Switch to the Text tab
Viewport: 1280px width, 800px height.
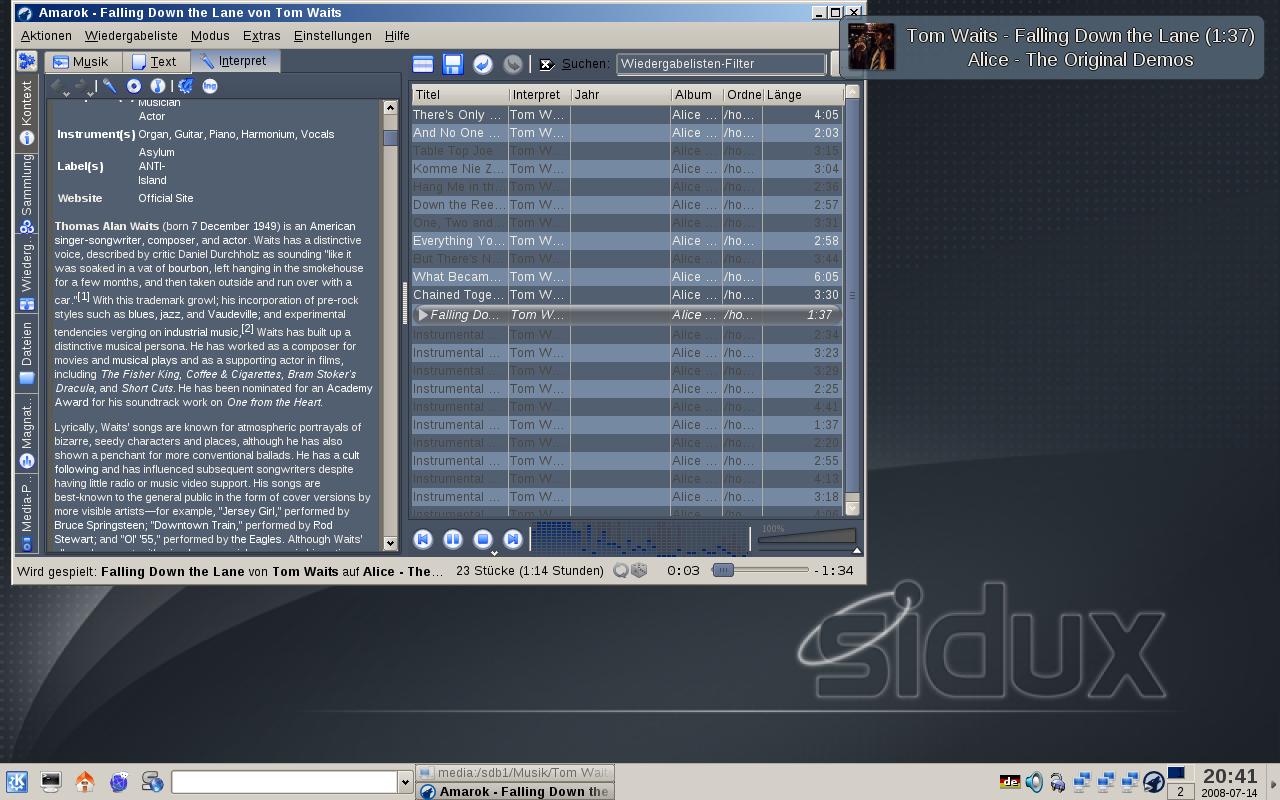(155, 62)
